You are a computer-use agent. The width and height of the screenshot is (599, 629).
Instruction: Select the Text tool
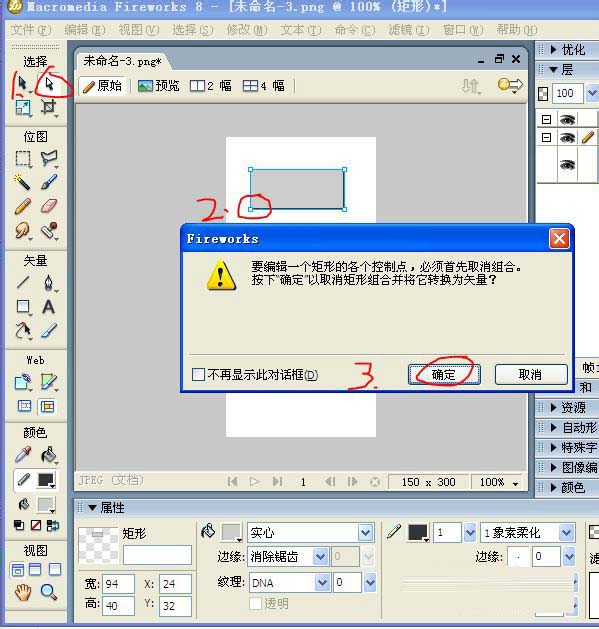pos(49,307)
